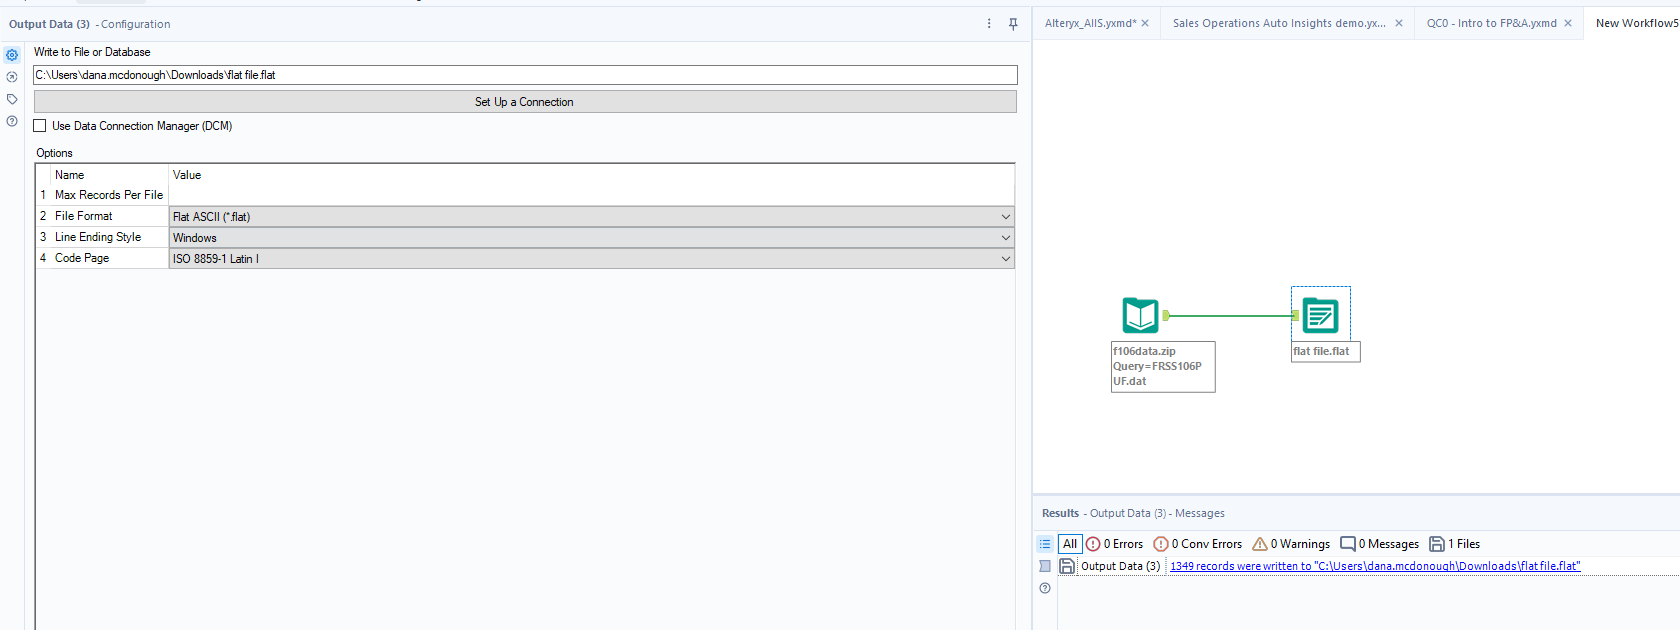
Task: Close the Alteryx_AllS.yxmd tab
Action: (x=1145, y=23)
